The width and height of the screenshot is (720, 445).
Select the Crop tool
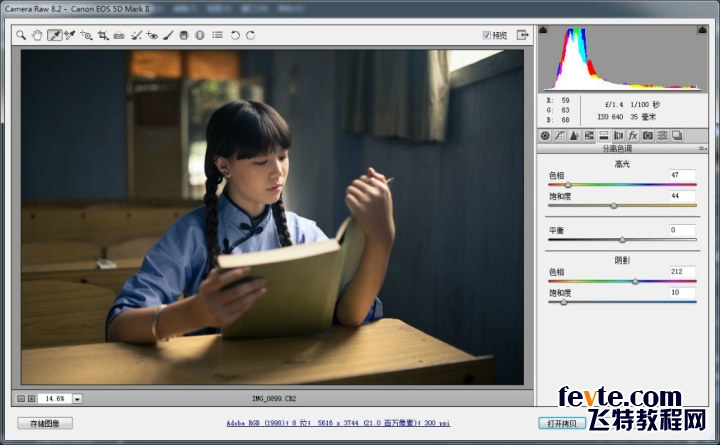coord(103,35)
